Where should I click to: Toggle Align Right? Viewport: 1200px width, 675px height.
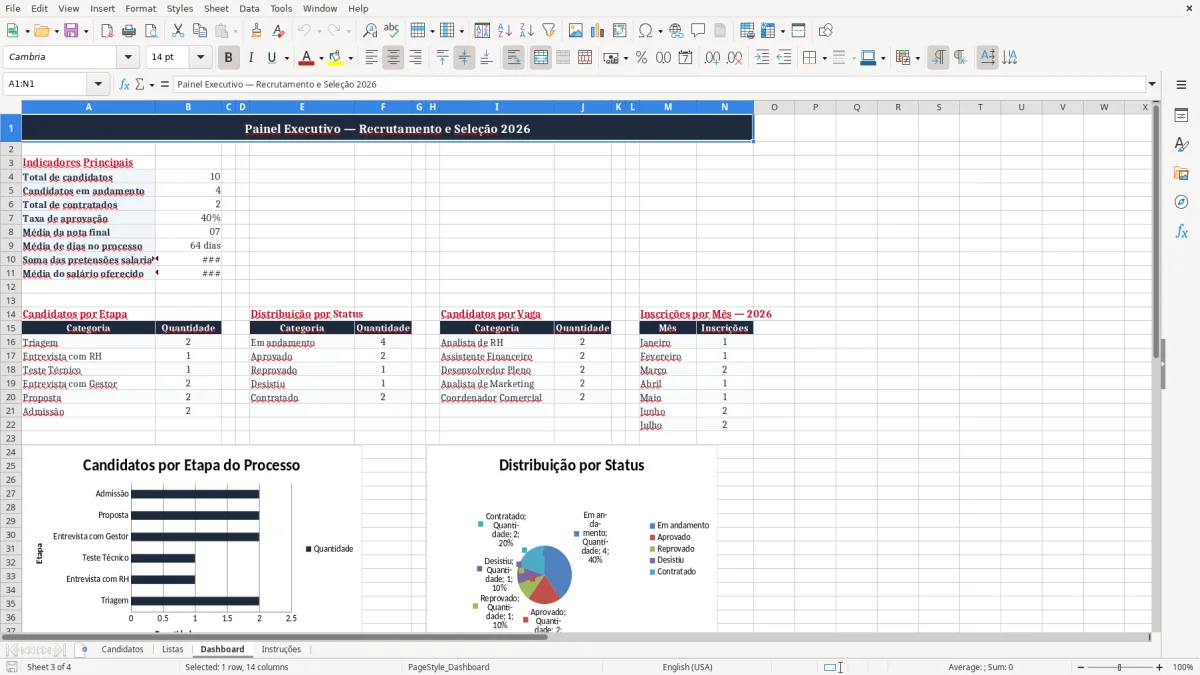click(x=415, y=58)
